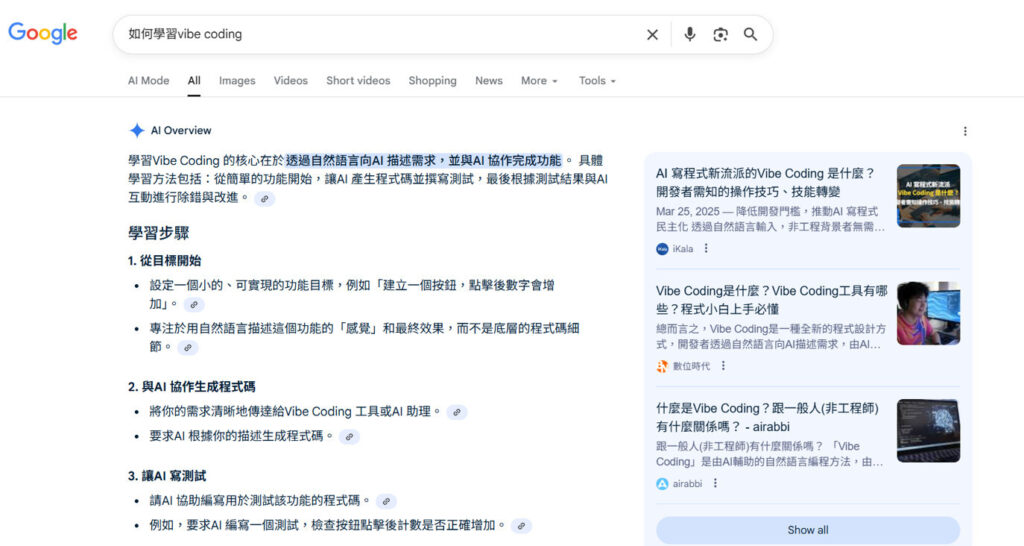Open the iKala article thumbnail image

pyautogui.click(x=928, y=196)
